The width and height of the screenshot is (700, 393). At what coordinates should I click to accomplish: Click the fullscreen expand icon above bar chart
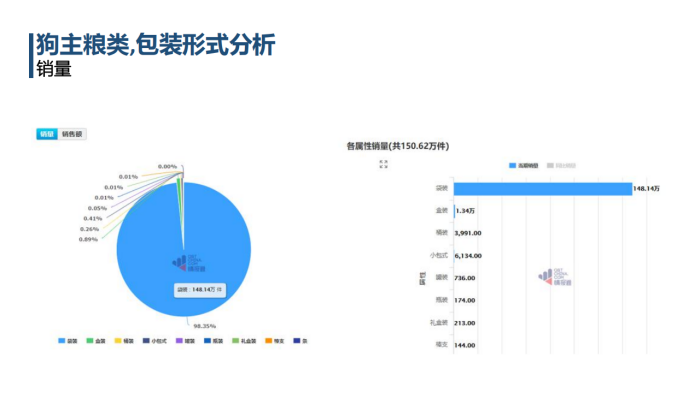[x=383, y=164]
